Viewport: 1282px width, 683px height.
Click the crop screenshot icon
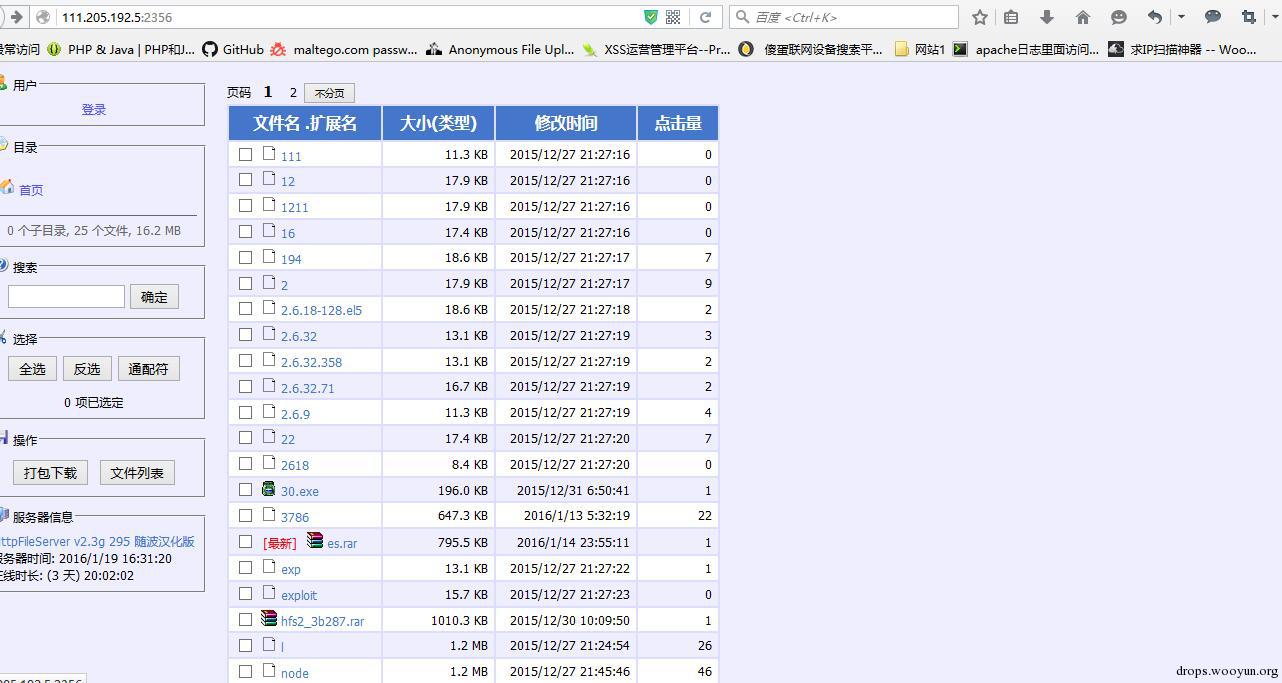[x=1248, y=17]
